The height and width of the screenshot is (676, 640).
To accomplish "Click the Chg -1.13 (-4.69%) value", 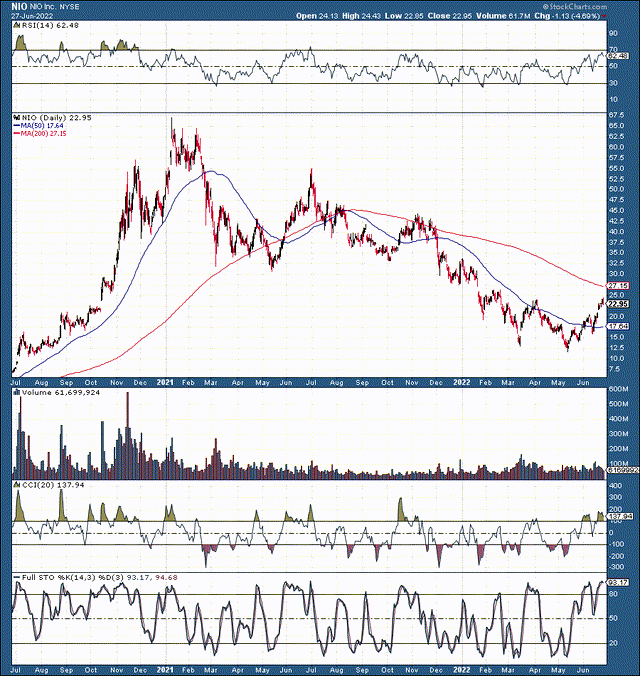I will pyautogui.click(x=567, y=16).
